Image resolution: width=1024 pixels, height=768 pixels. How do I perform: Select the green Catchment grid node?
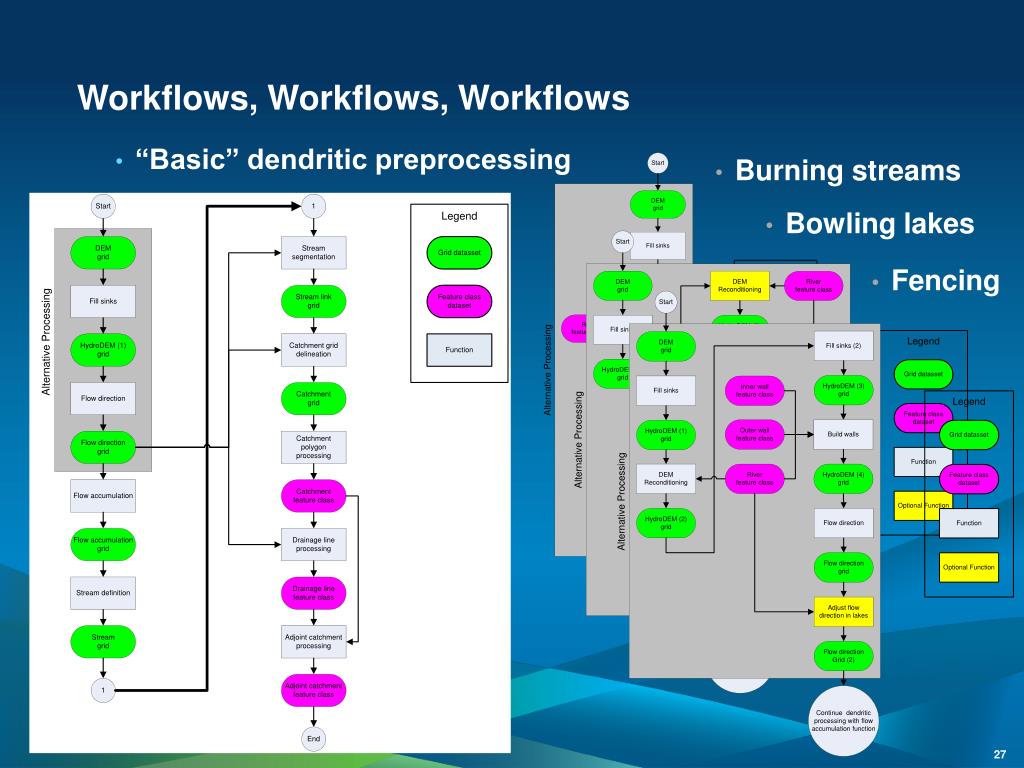tap(313, 398)
